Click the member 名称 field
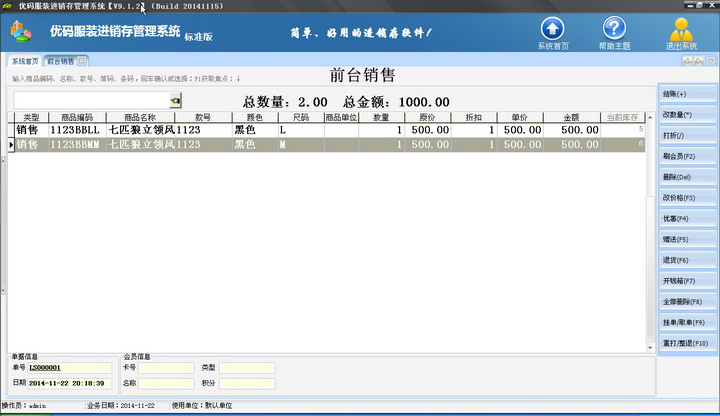 (166, 383)
